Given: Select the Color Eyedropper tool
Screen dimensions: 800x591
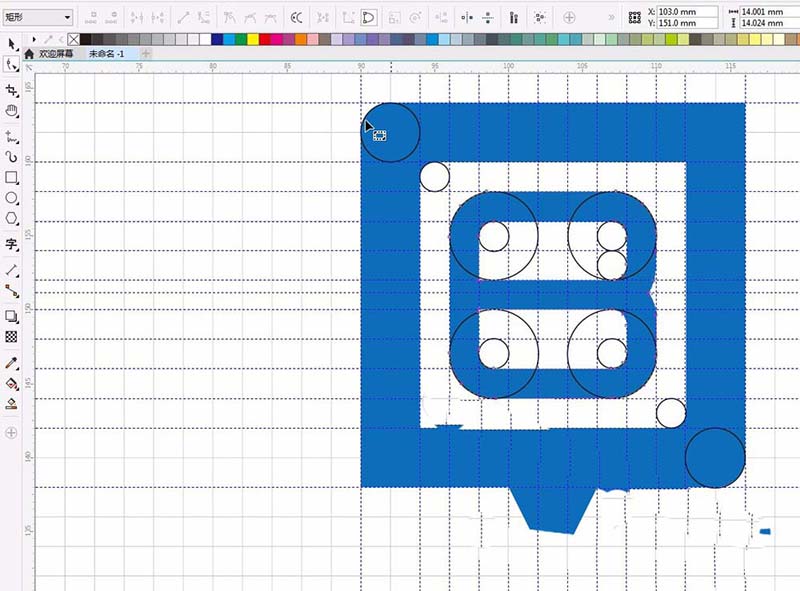Looking at the screenshot, I should coord(11,363).
